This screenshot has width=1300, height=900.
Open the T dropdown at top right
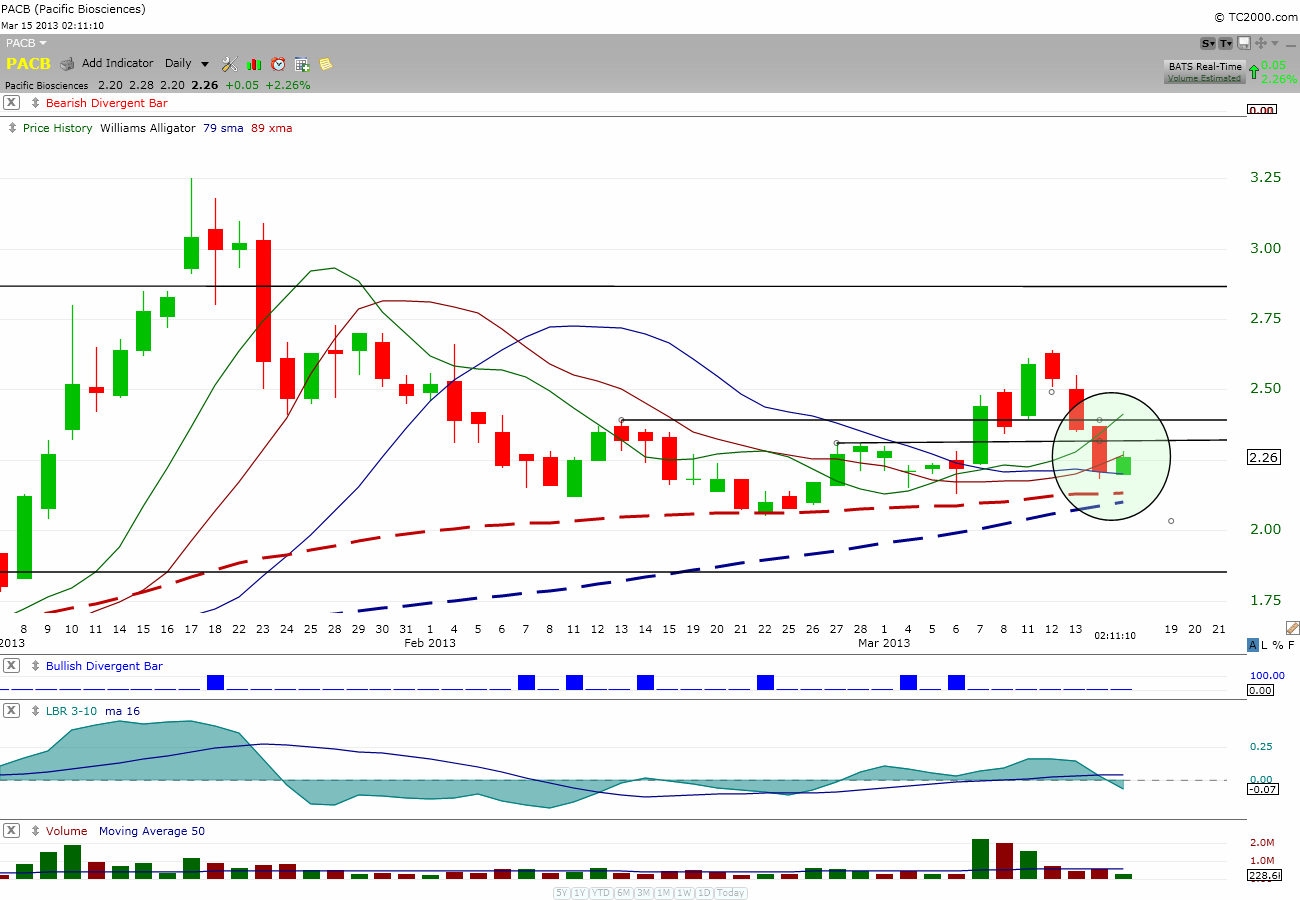click(x=1226, y=43)
